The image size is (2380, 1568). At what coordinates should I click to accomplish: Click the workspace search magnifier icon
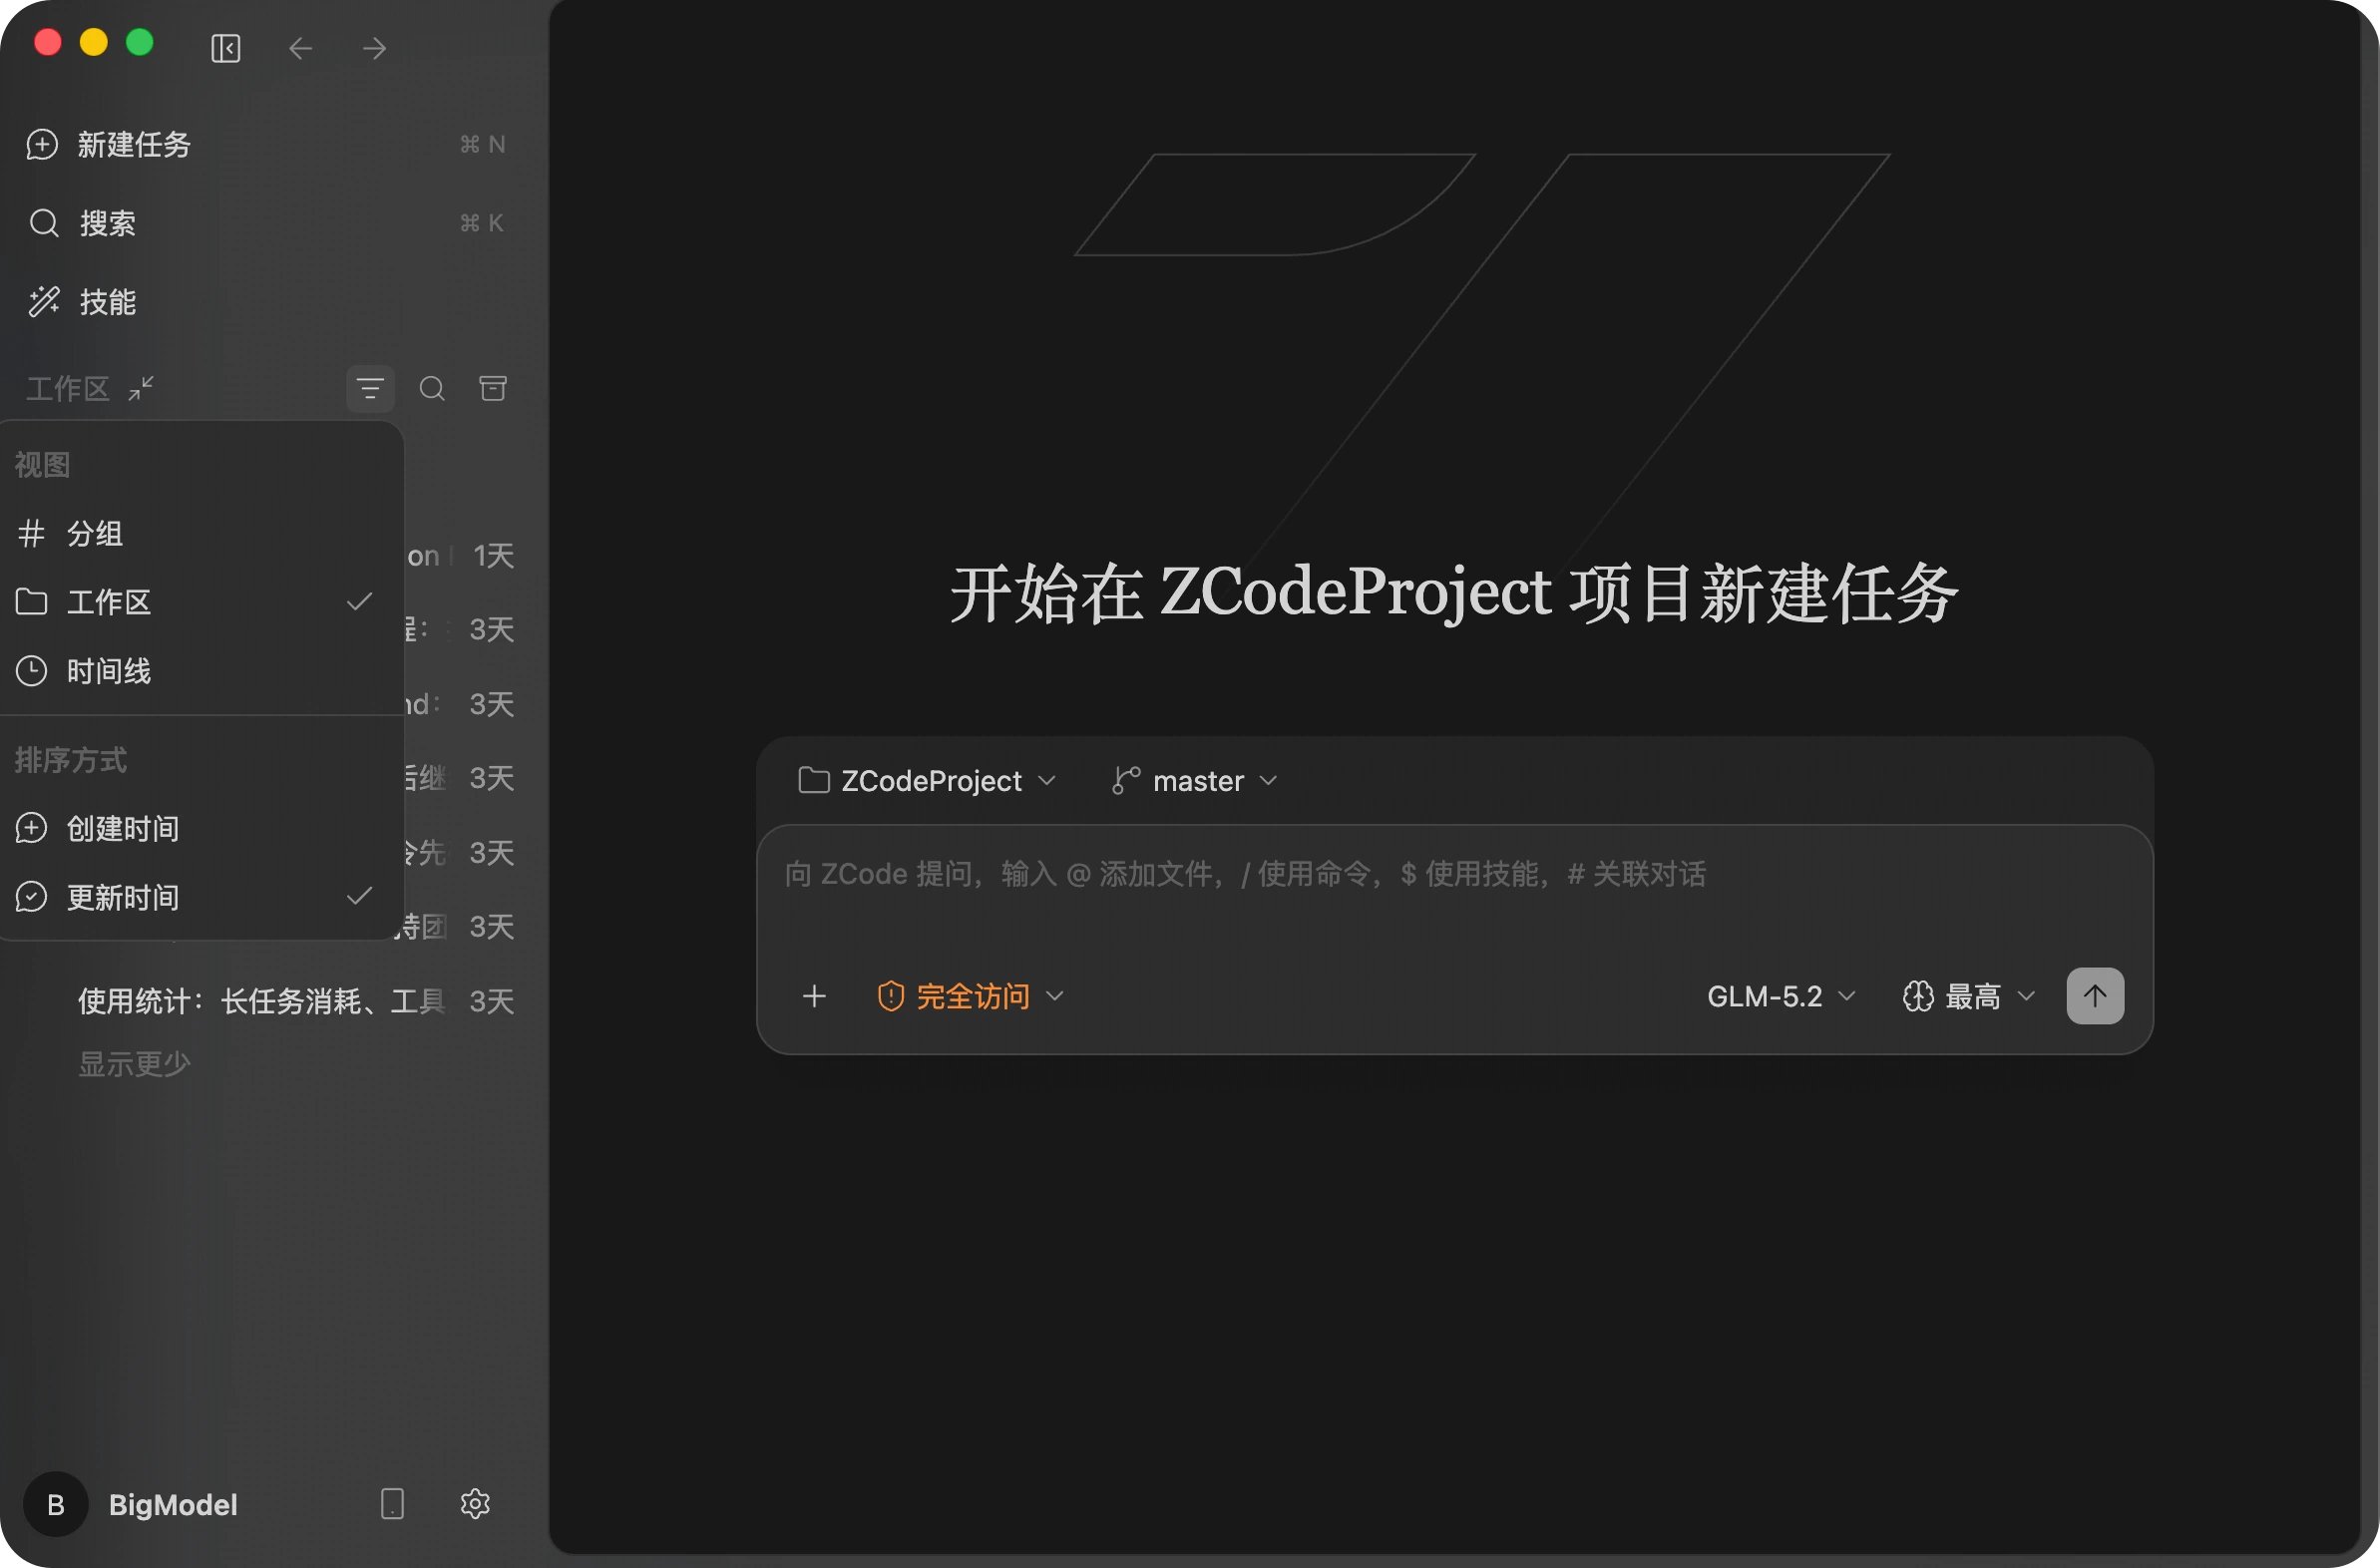click(x=432, y=389)
